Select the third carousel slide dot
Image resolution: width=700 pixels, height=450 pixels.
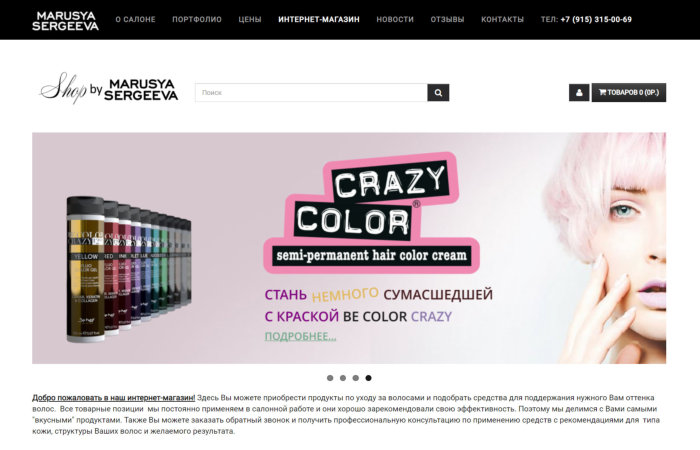click(355, 378)
